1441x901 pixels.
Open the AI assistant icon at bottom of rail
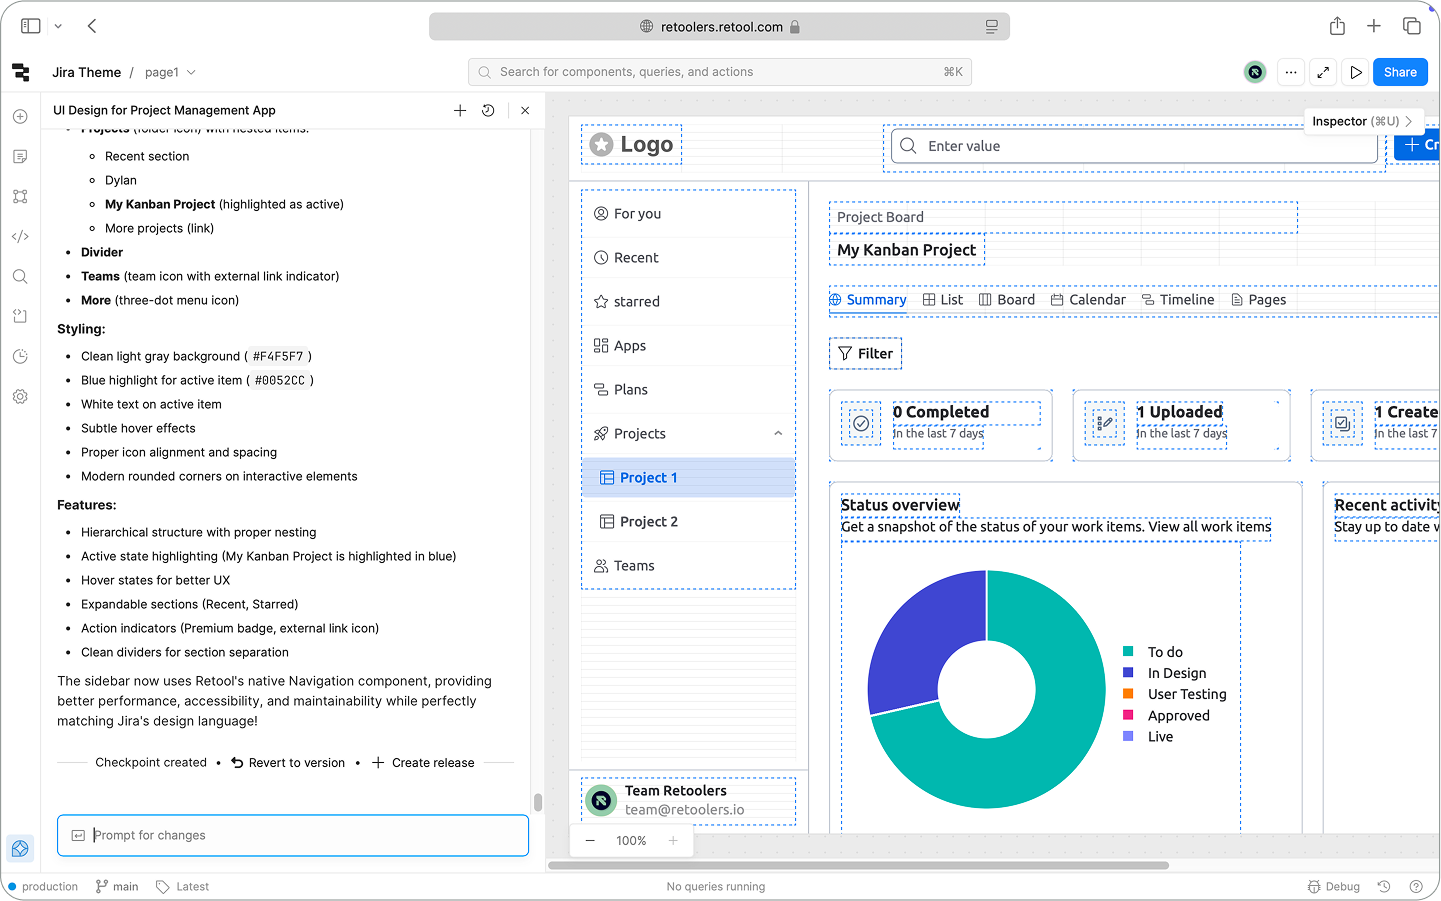click(20, 849)
